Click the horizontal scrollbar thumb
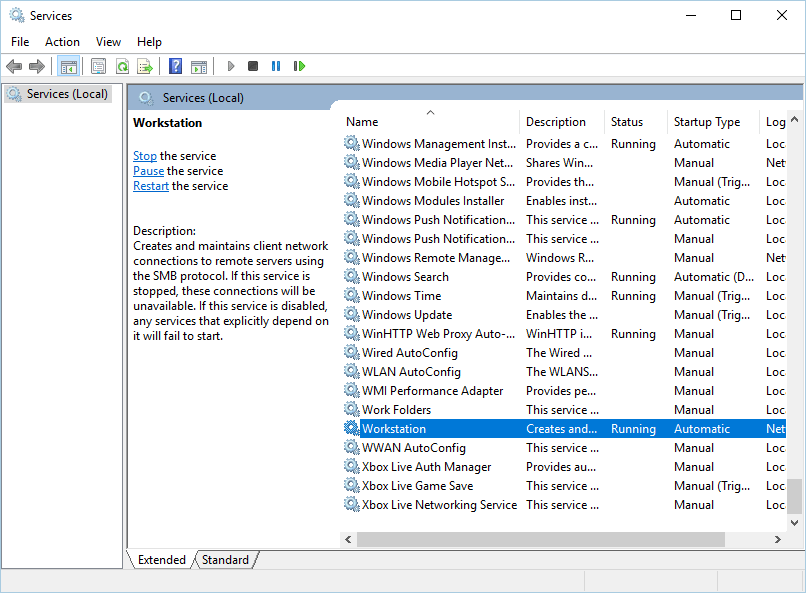The image size is (806, 593). (x=541, y=540)
